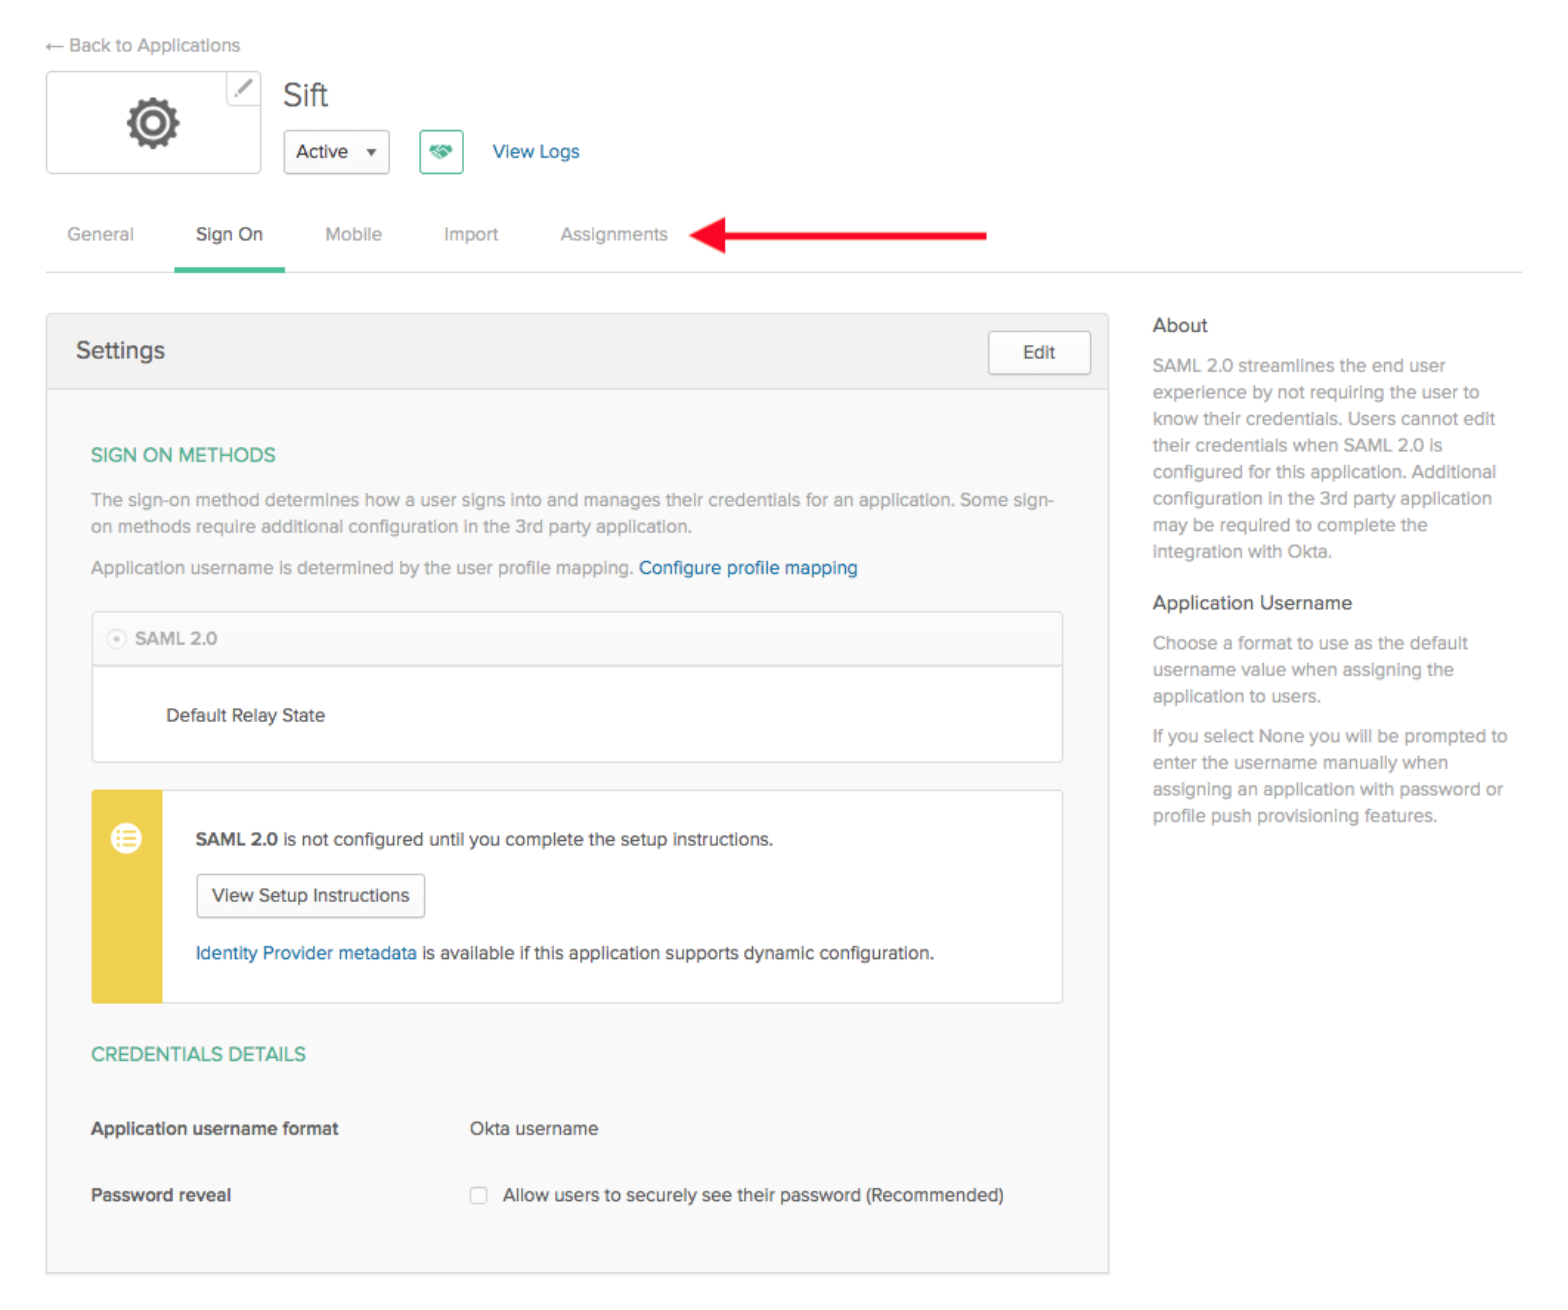Viewport: 1568px width, 1310px height.
Task: Click the 'Password reveal' label
Action: [x=161, y=1195]
